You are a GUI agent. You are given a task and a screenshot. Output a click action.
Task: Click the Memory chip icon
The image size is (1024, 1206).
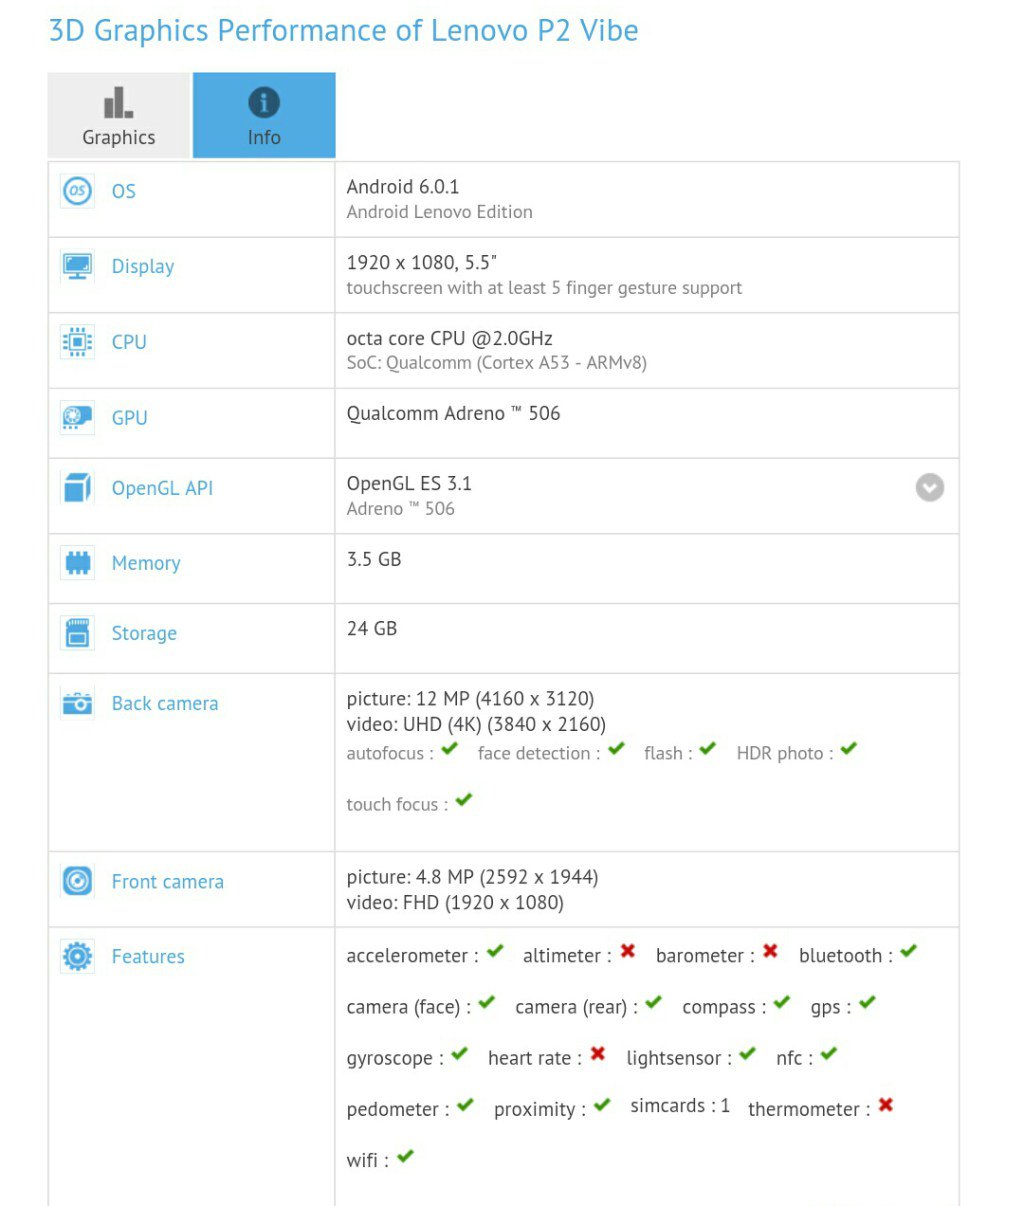click(x=77, y=563)
